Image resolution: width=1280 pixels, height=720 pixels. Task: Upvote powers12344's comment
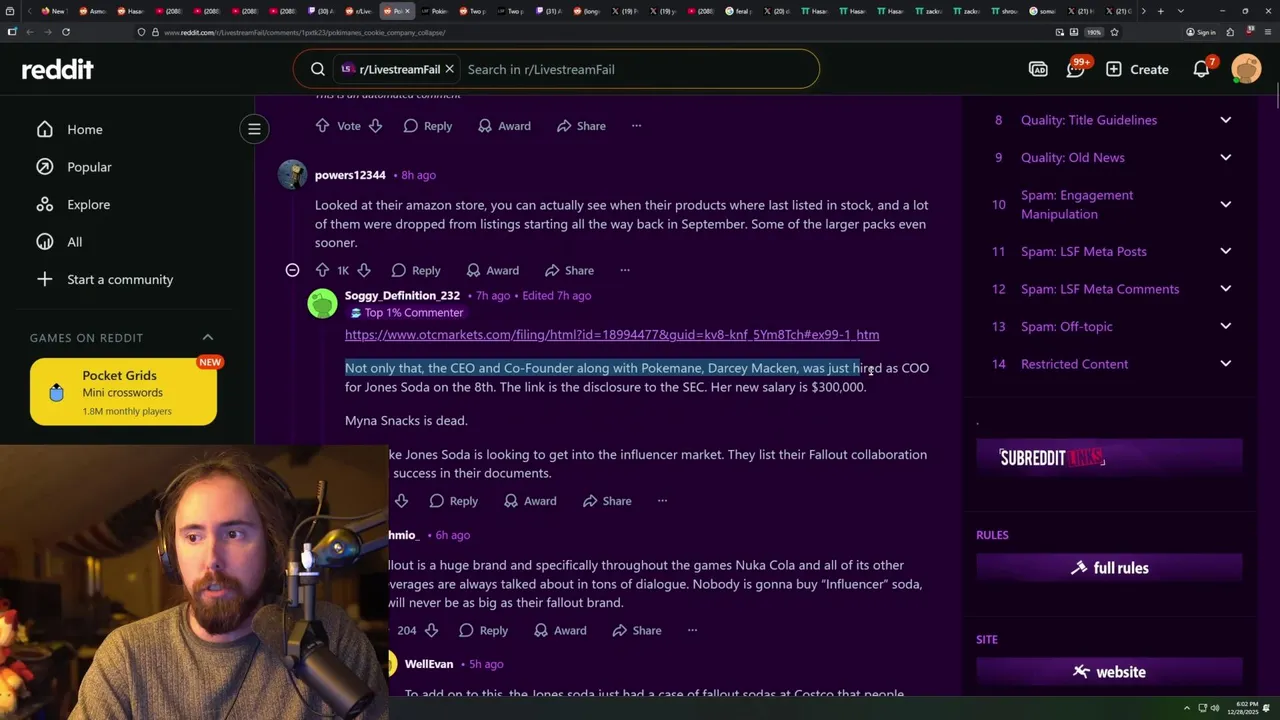click(x=322, y=270)
